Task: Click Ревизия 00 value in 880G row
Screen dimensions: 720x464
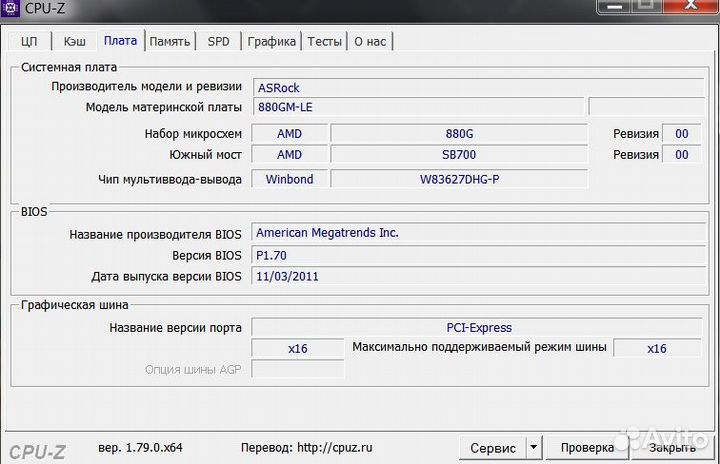Action: pyautogui.click(x=681, y=134)
